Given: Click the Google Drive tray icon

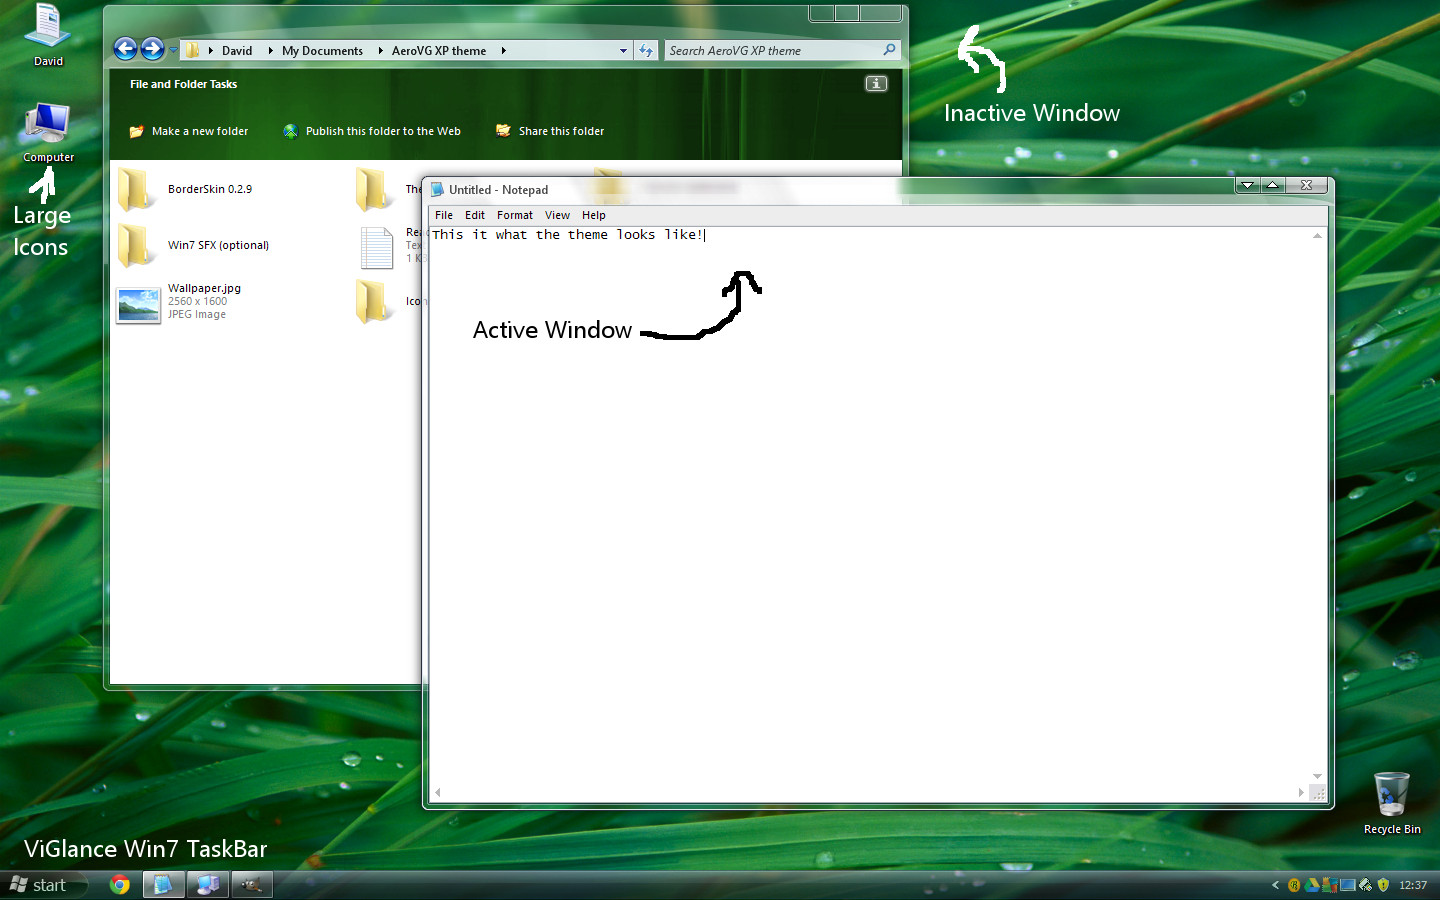Looking at the screenshot, I should (1312, 885).
